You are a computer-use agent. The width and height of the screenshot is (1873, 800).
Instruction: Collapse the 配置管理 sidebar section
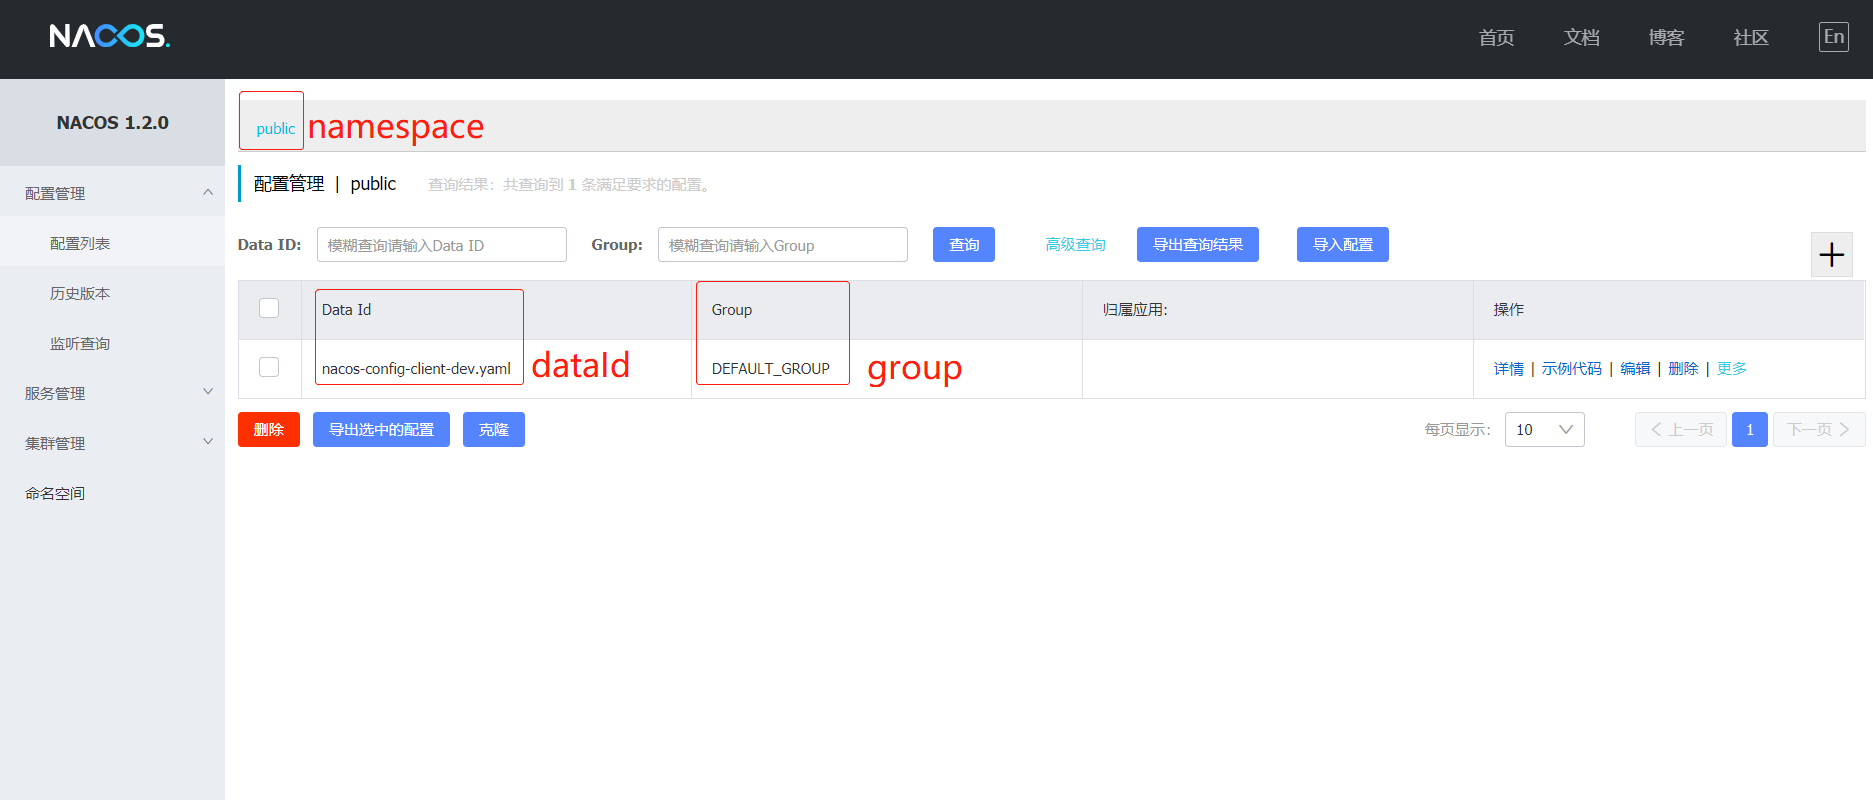pyautogui.click(x=112, y=193)
